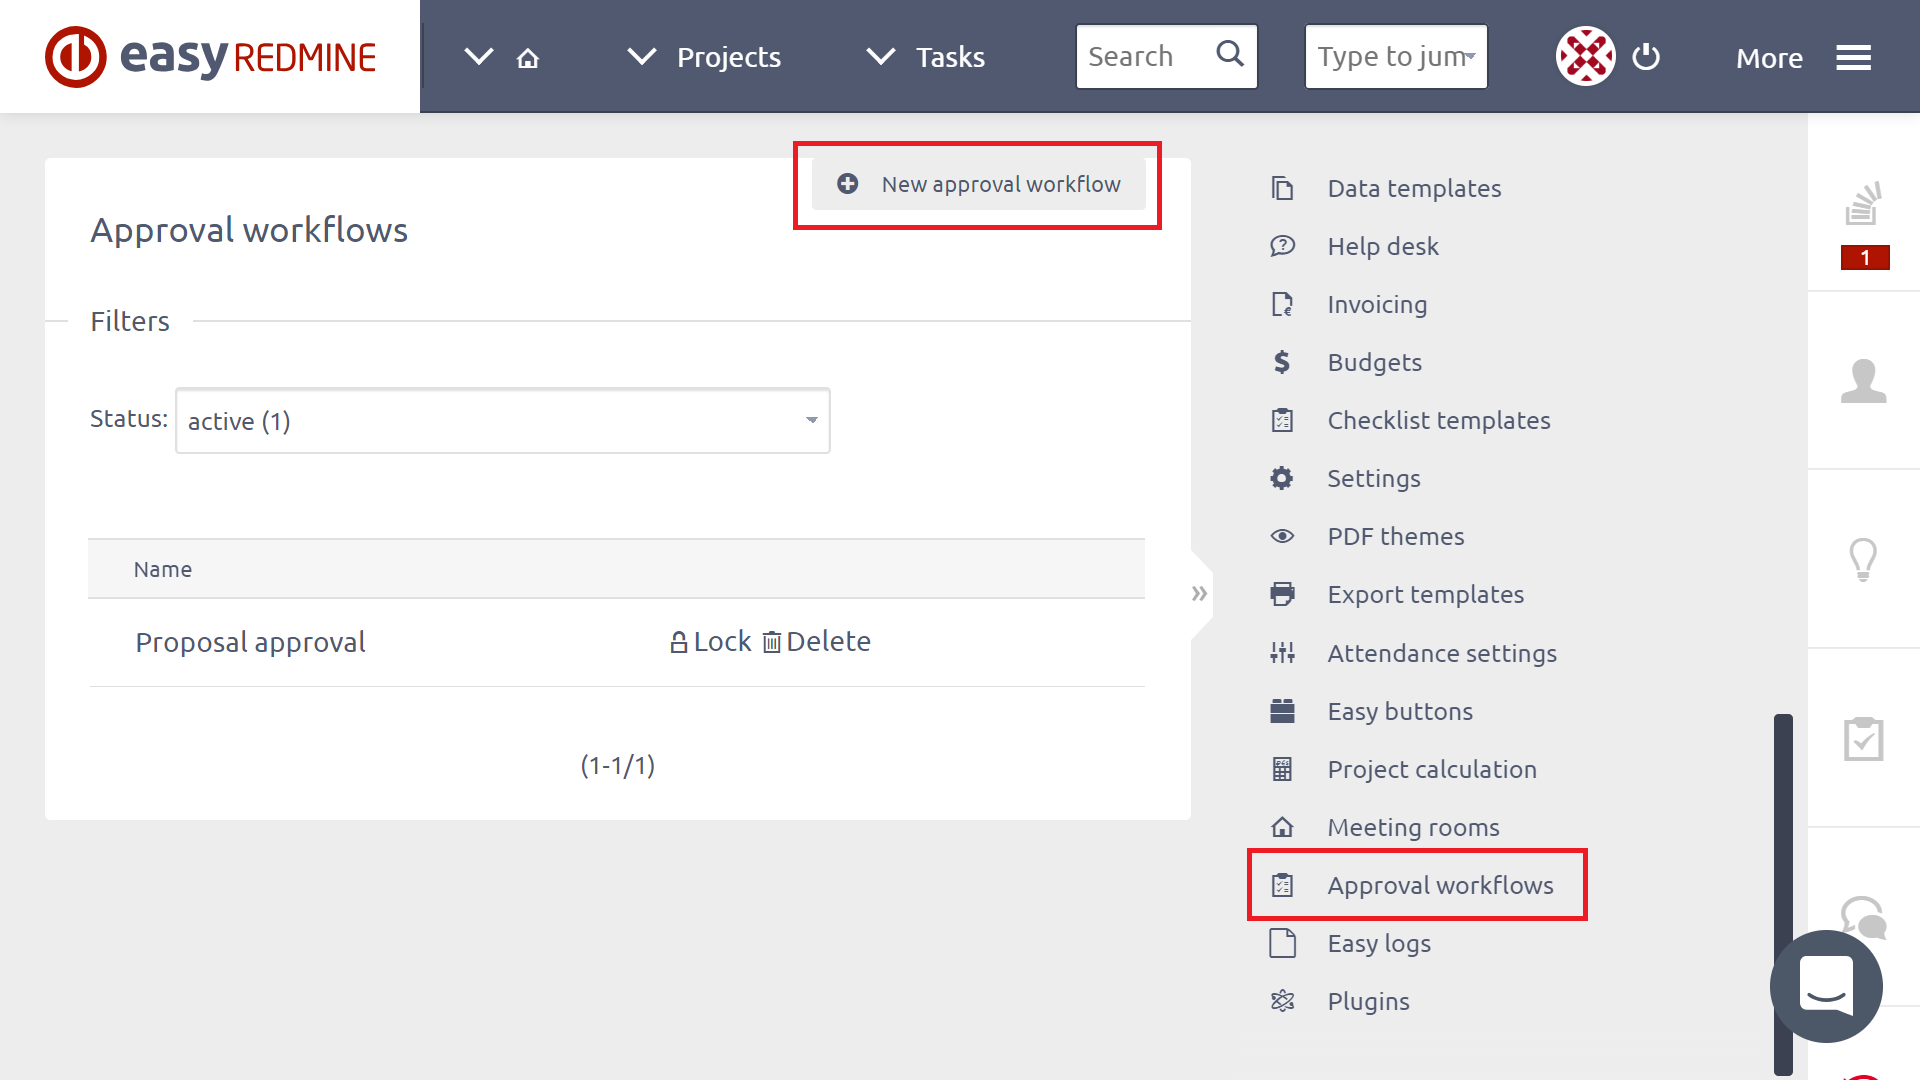Image resolution: width=1920 pixels, height=1080 pixels.
Task: Click the PDF themes eye icon
Action: tap(1282, 536)
